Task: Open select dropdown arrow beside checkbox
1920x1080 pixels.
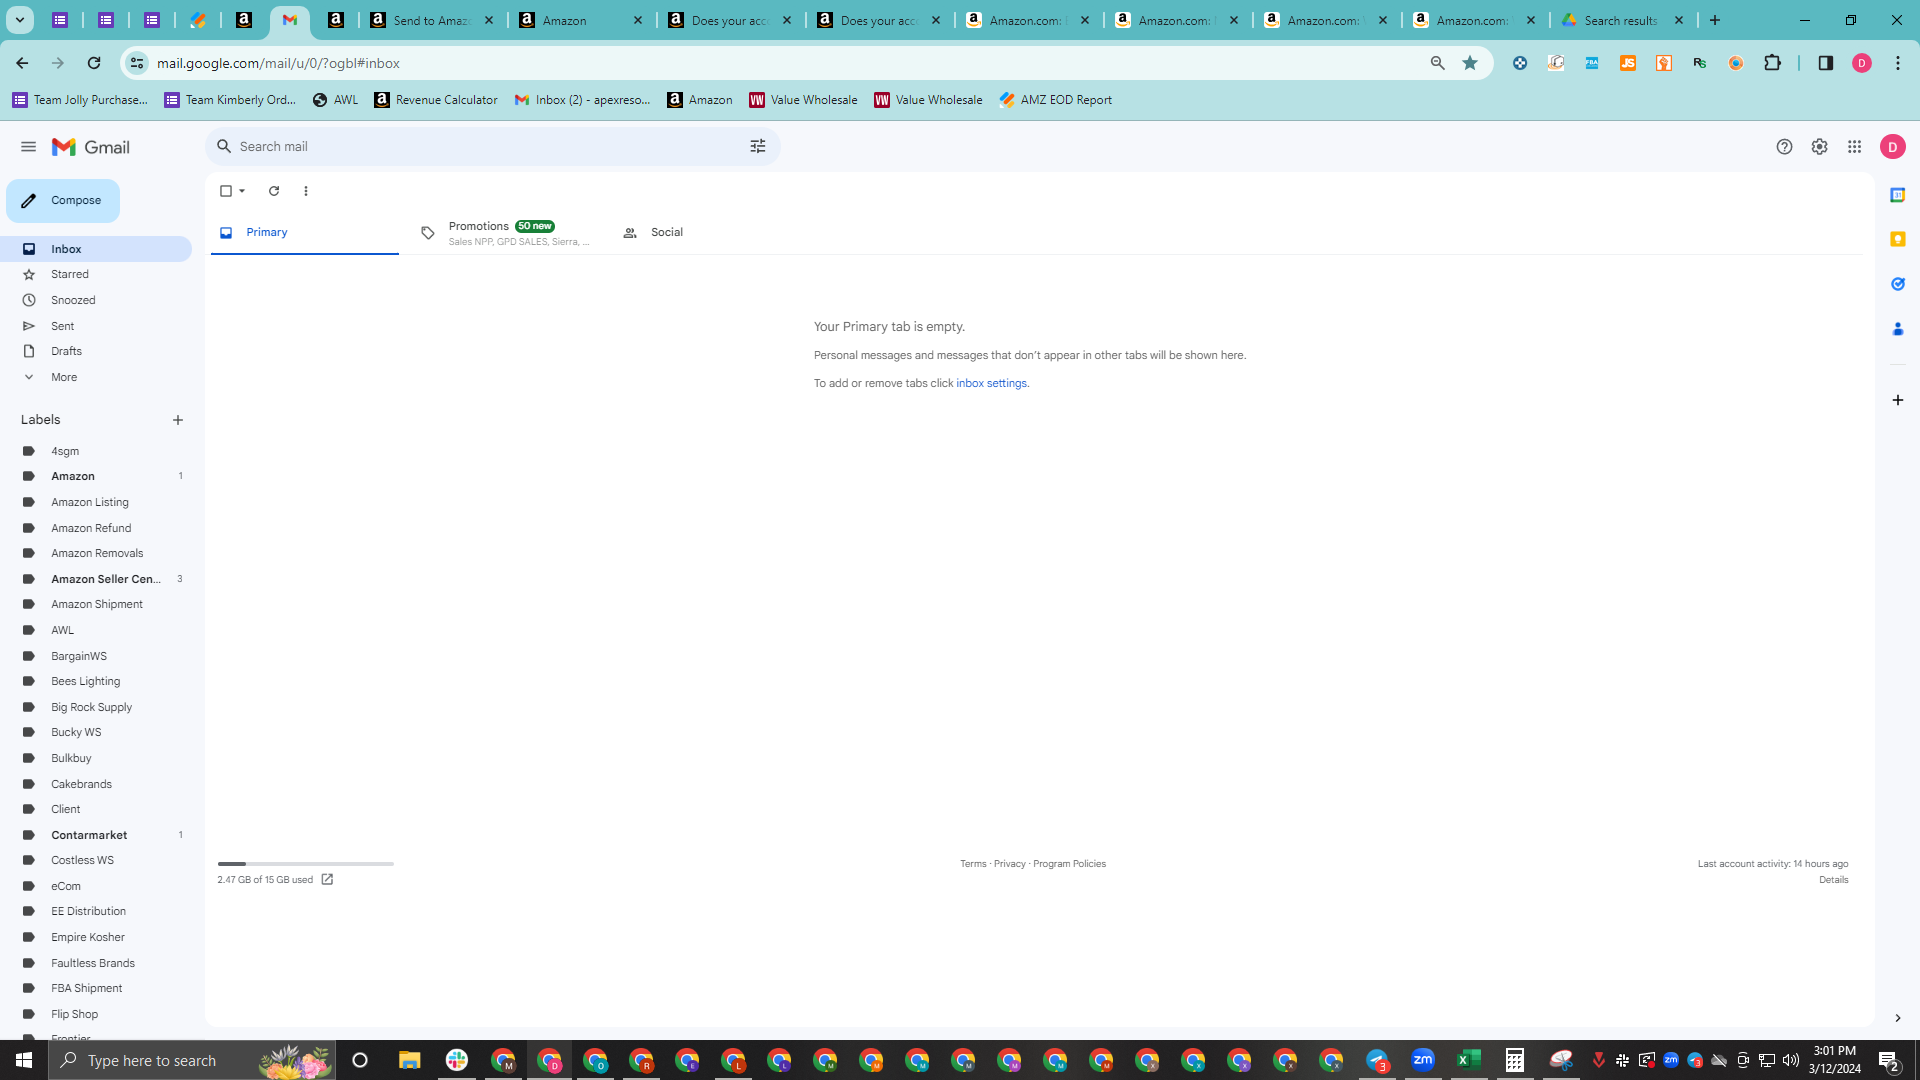Action: click(242, 191)
